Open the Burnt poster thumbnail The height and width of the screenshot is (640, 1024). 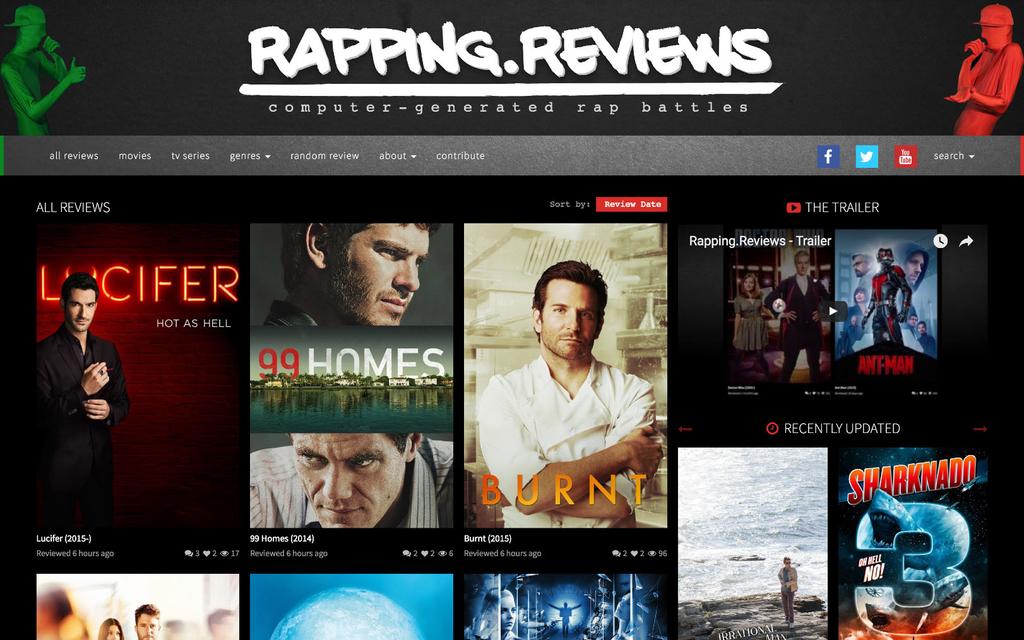[x=566, y=376]
